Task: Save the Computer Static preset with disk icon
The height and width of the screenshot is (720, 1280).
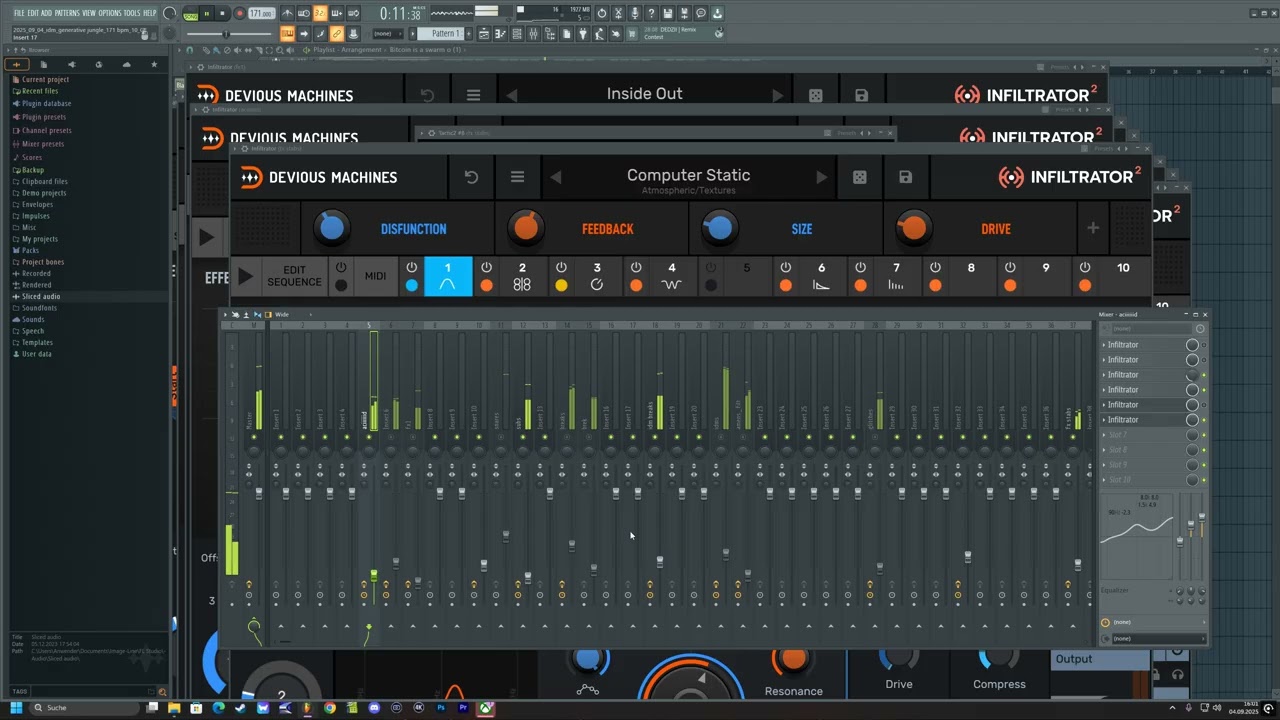Action: pos(905,177)
